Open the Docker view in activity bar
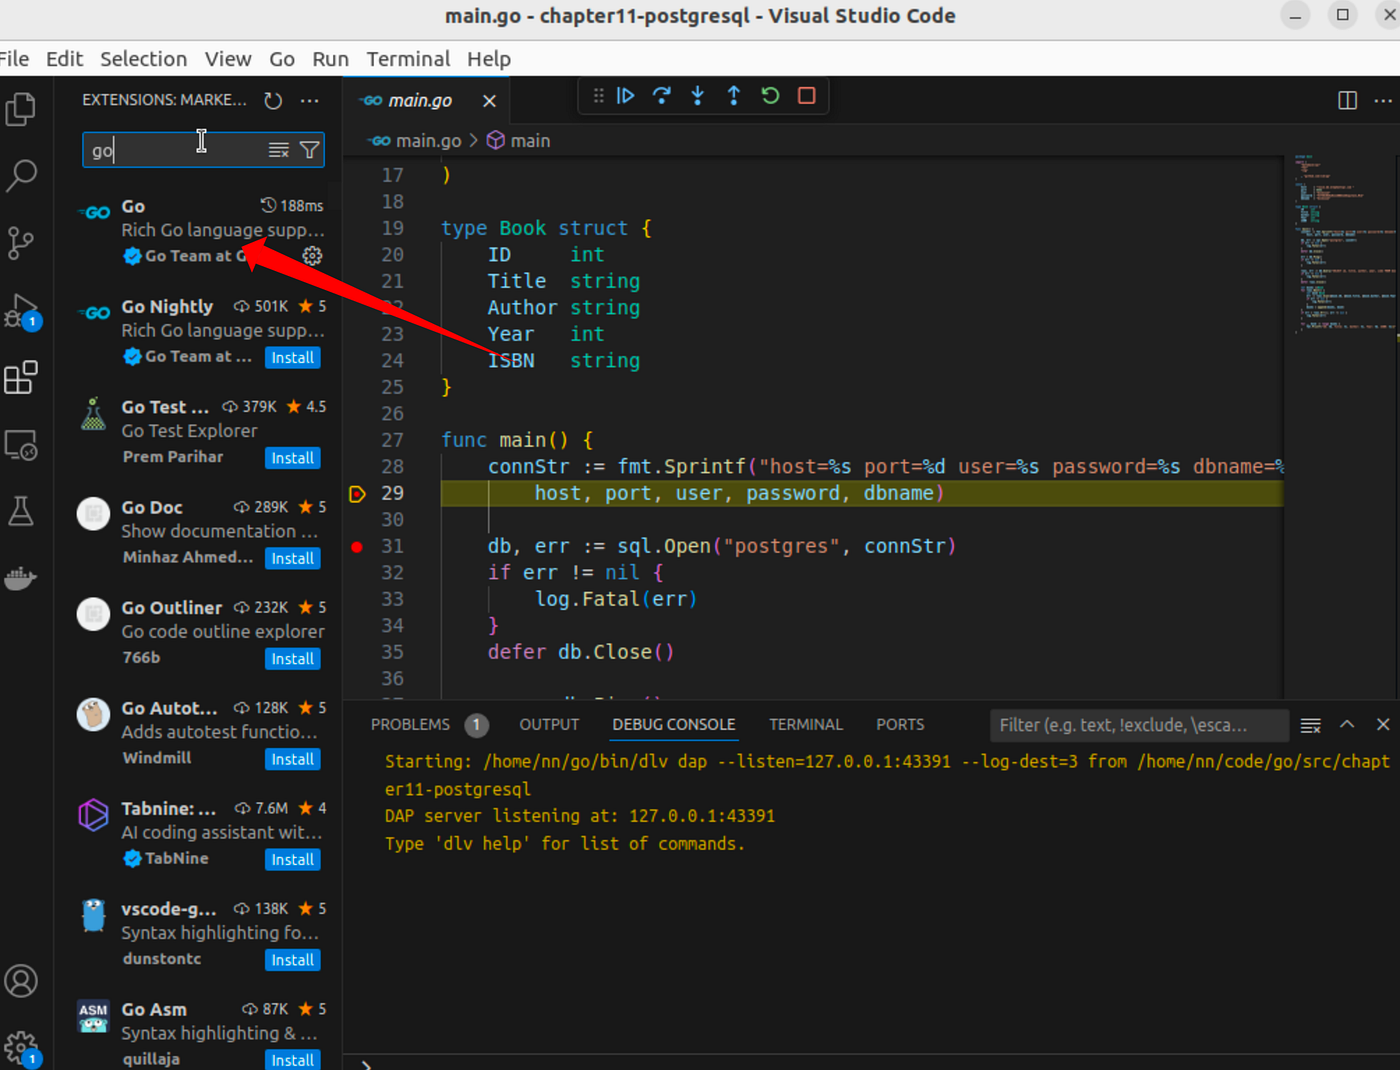Viewport: 1400px width, 1070px height. pos(21,579)
